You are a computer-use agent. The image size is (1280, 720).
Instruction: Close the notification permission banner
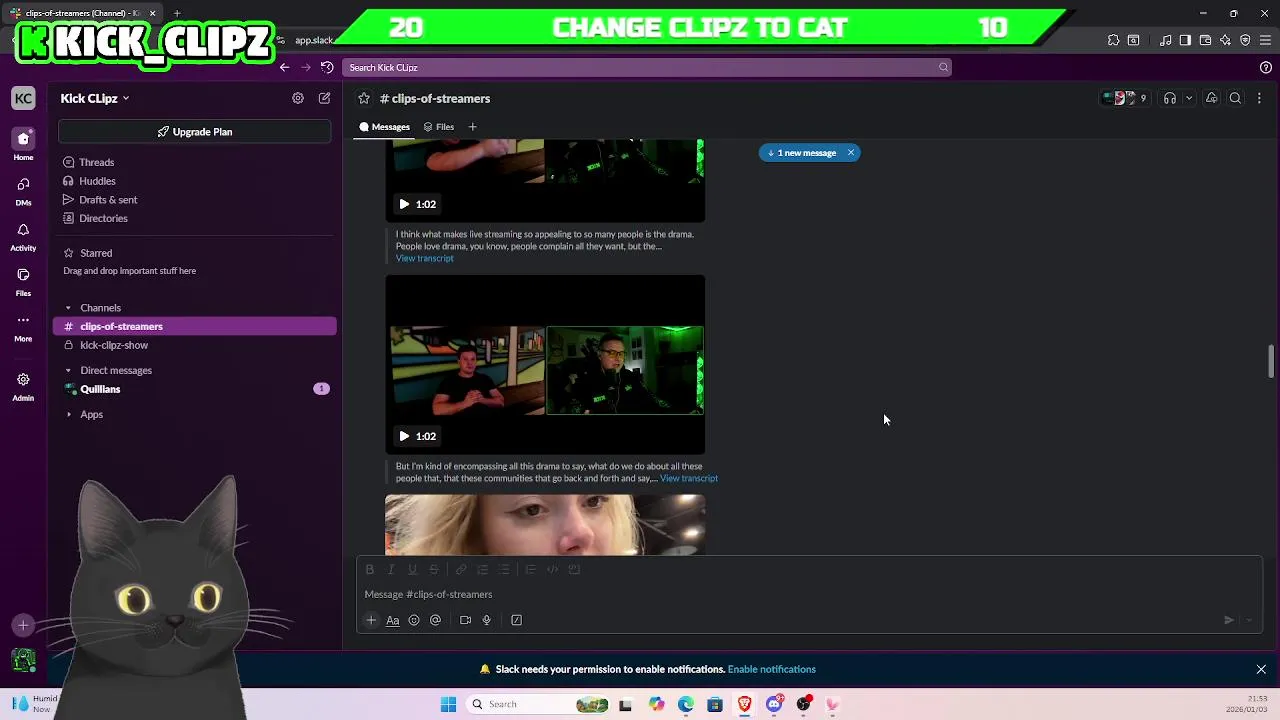[1261, 669]
